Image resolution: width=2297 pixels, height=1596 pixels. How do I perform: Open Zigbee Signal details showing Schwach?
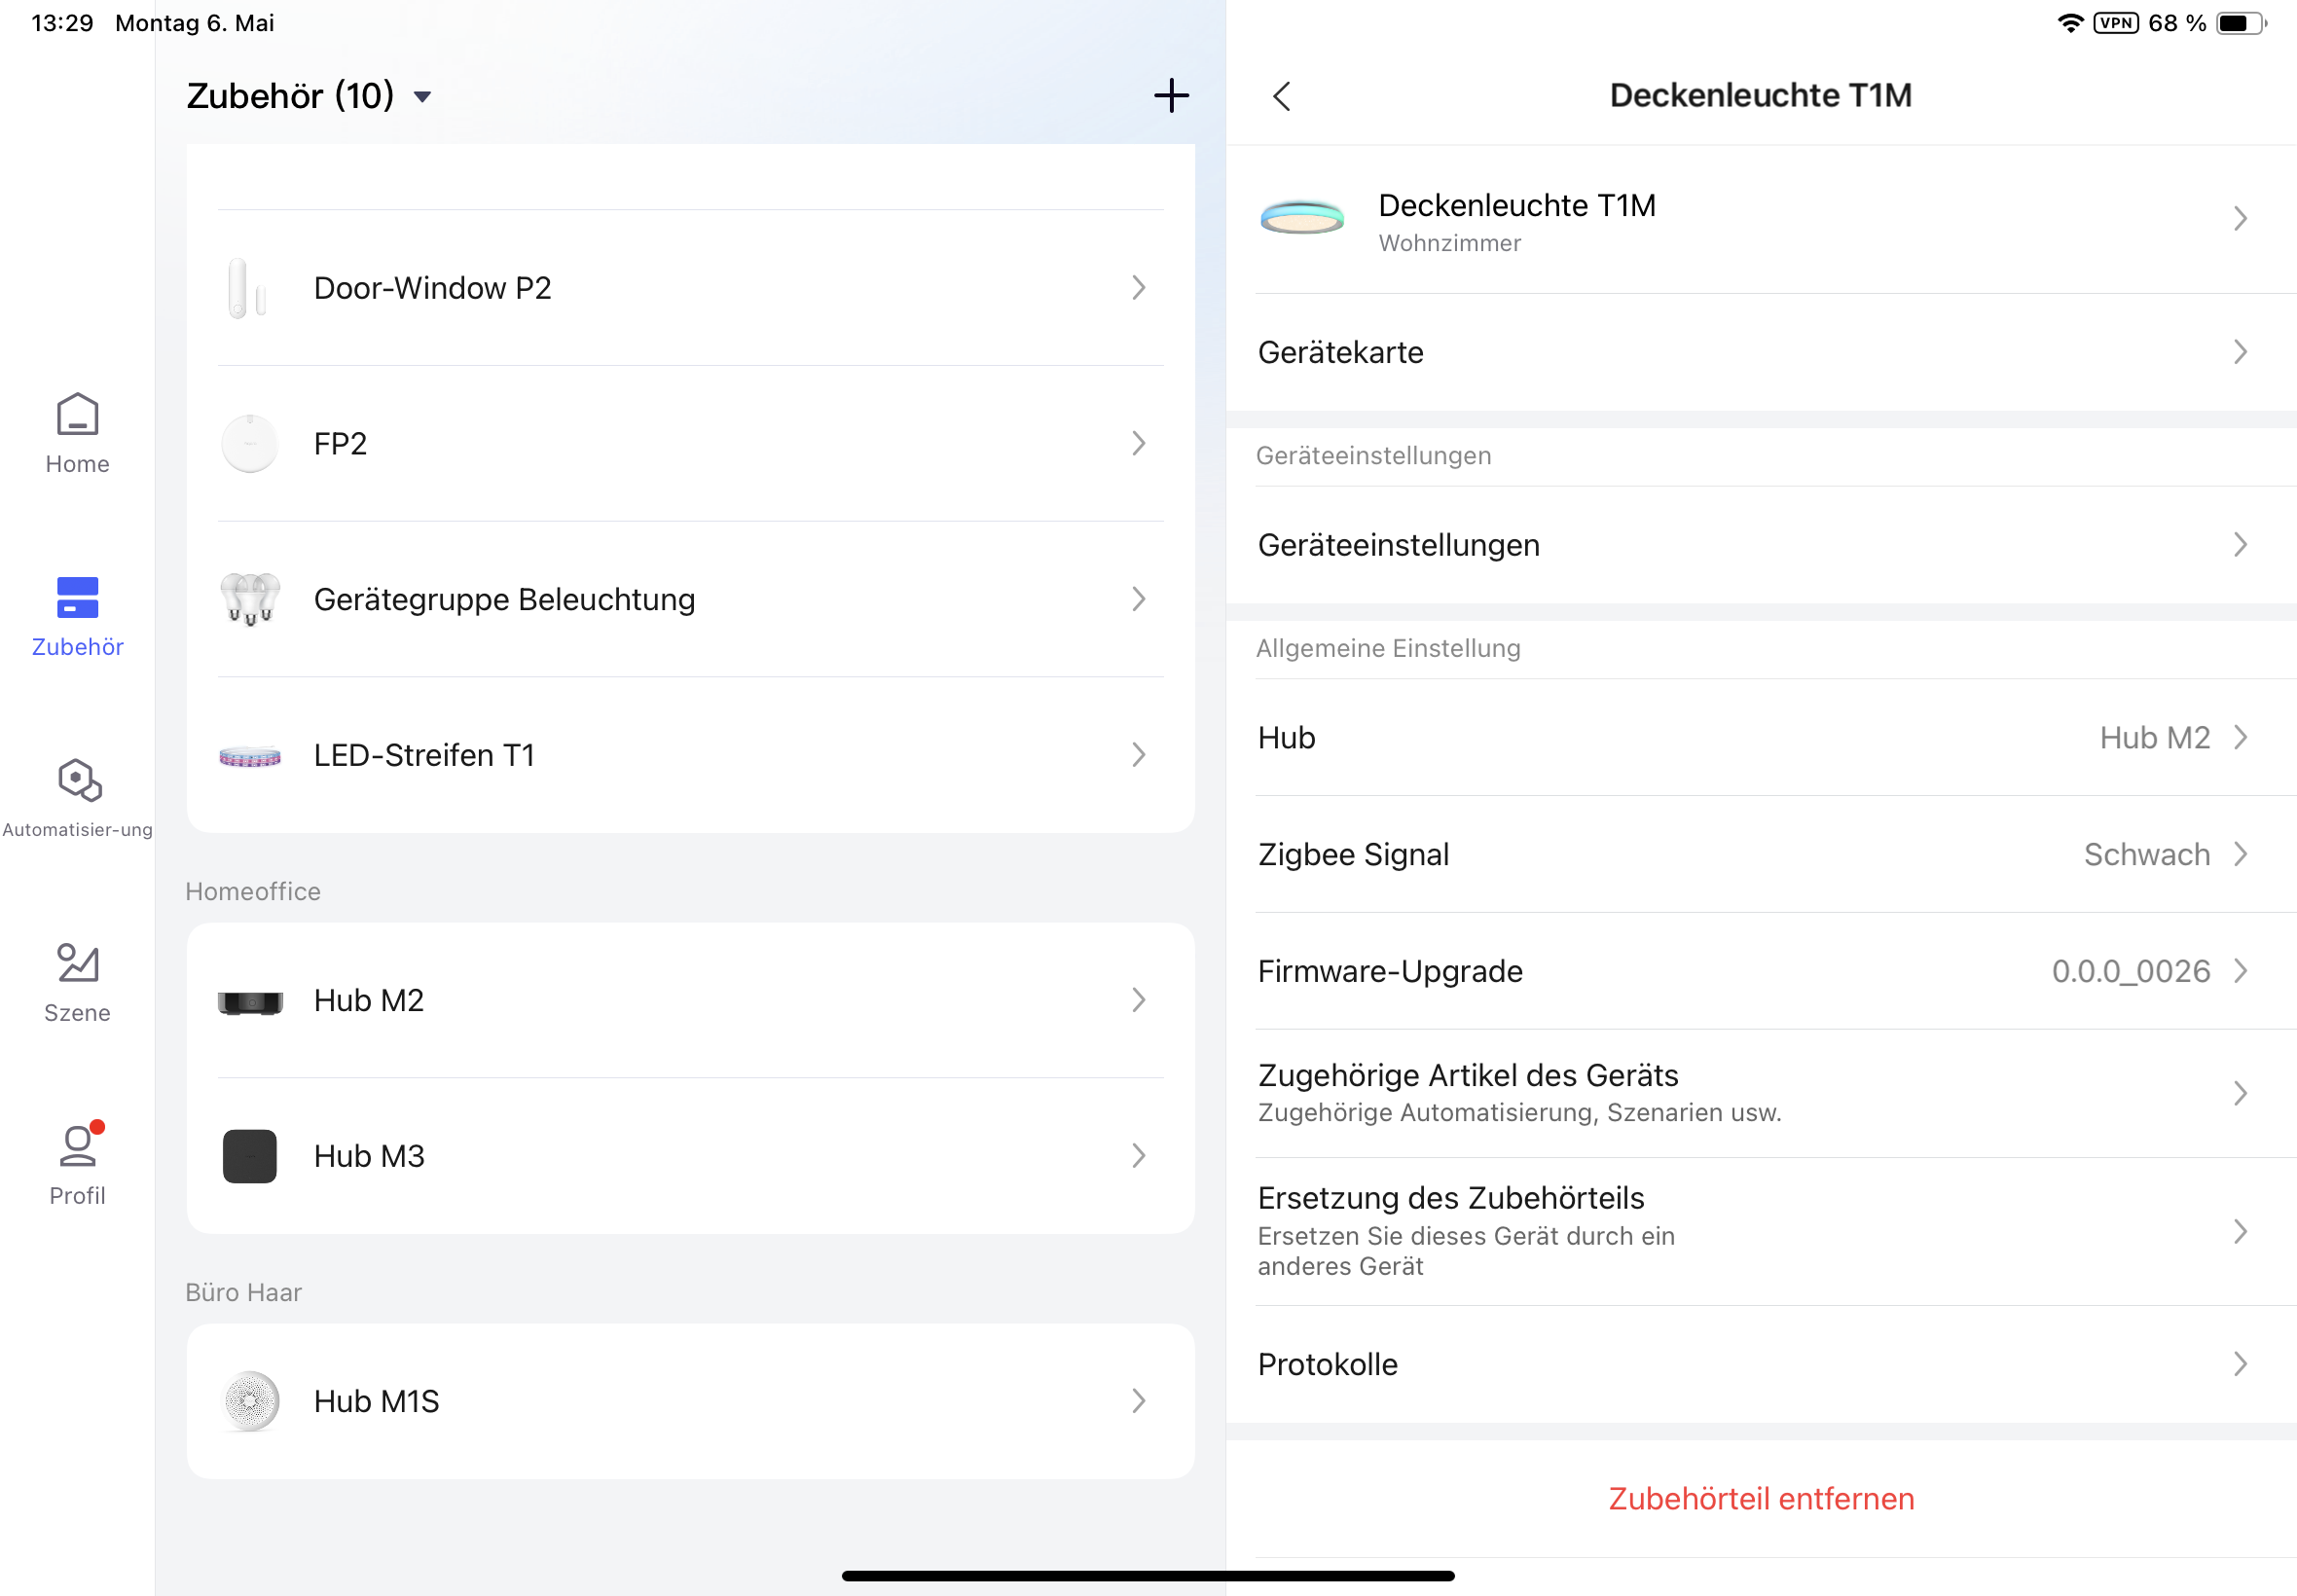[1760, 855]
